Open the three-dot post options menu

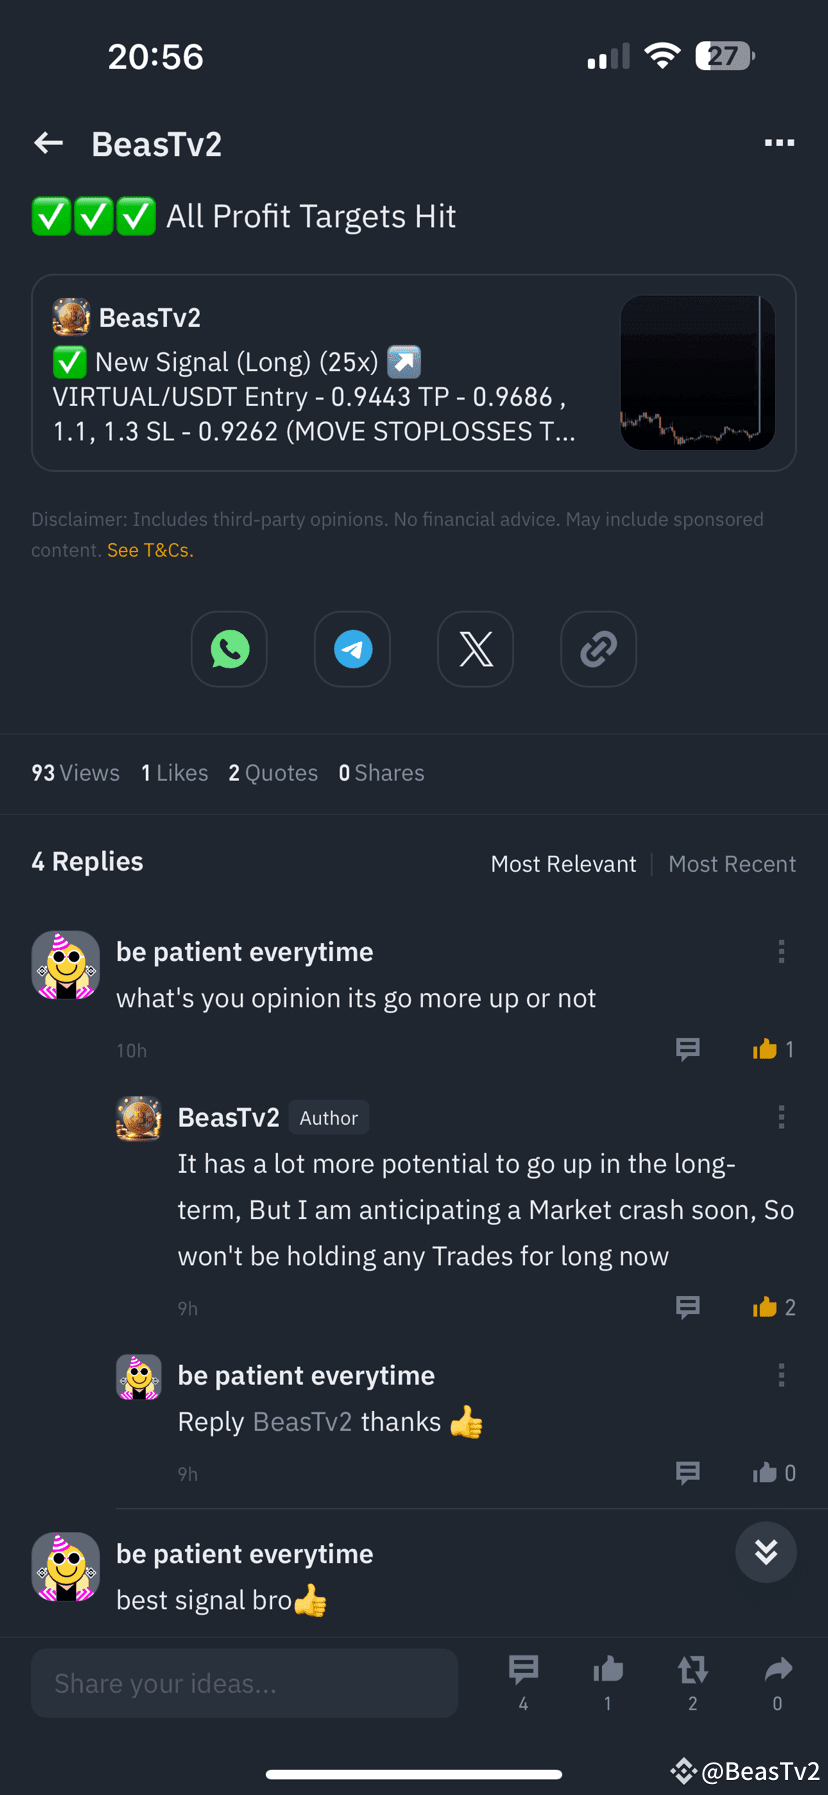tap(779, 143)
